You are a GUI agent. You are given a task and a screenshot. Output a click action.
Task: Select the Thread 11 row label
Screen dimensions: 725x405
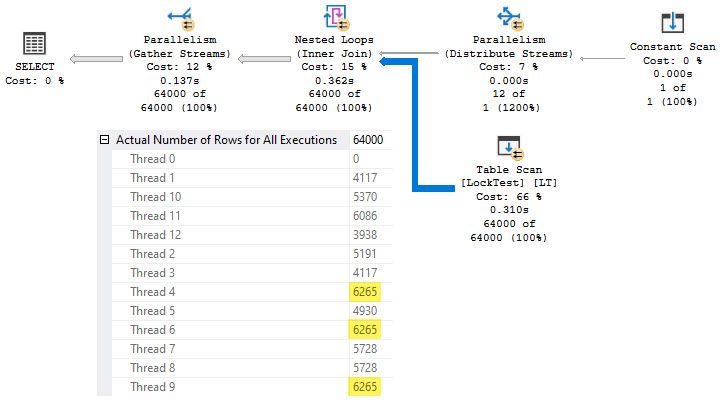point(155,215)
